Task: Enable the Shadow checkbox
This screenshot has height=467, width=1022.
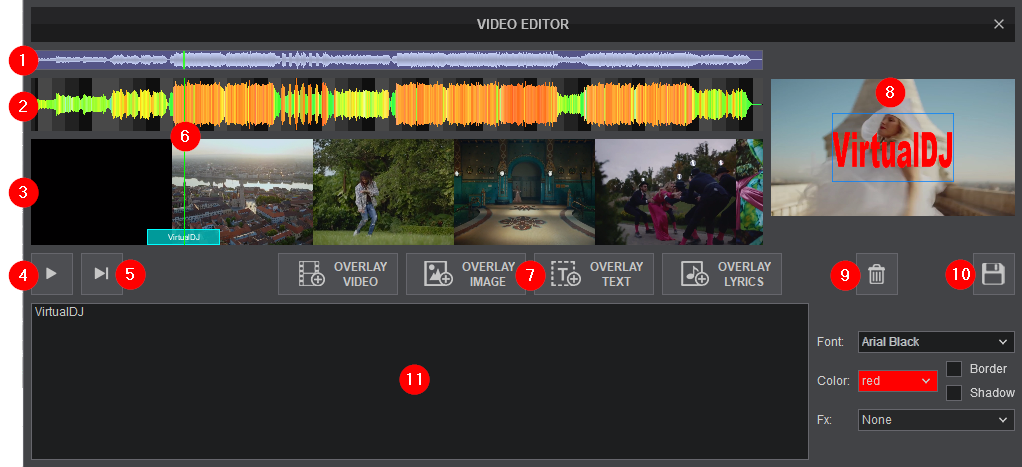Action: click(x=954, y=393)
